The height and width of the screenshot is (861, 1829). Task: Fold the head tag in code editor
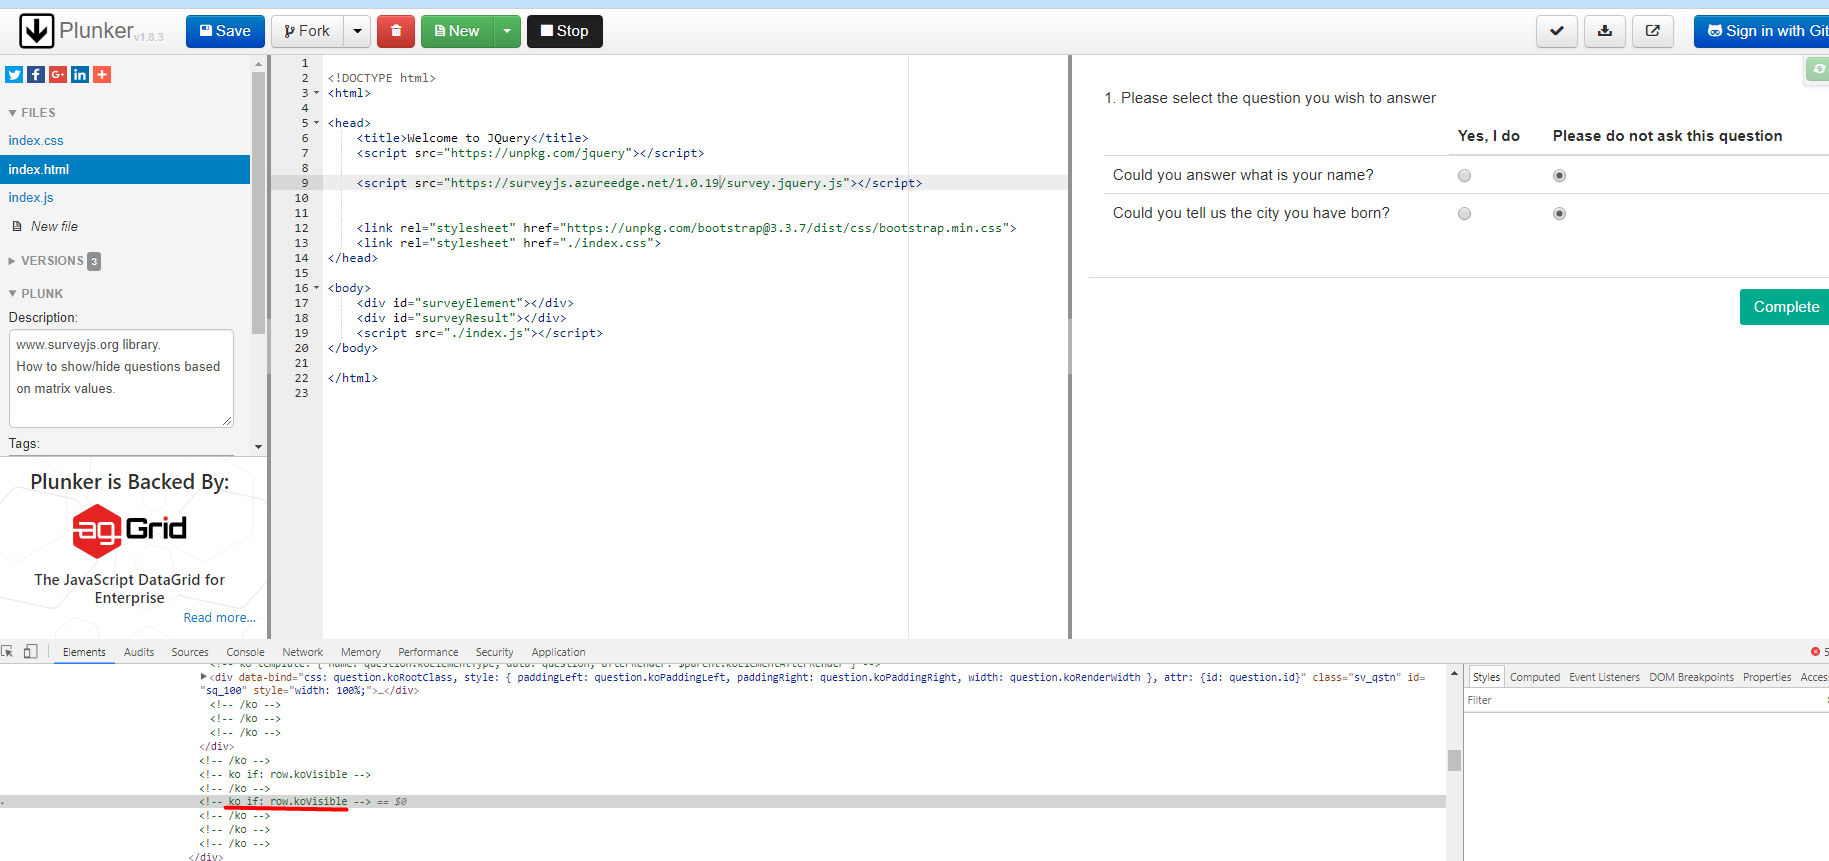pyautogui.click(x=317, y=123)
